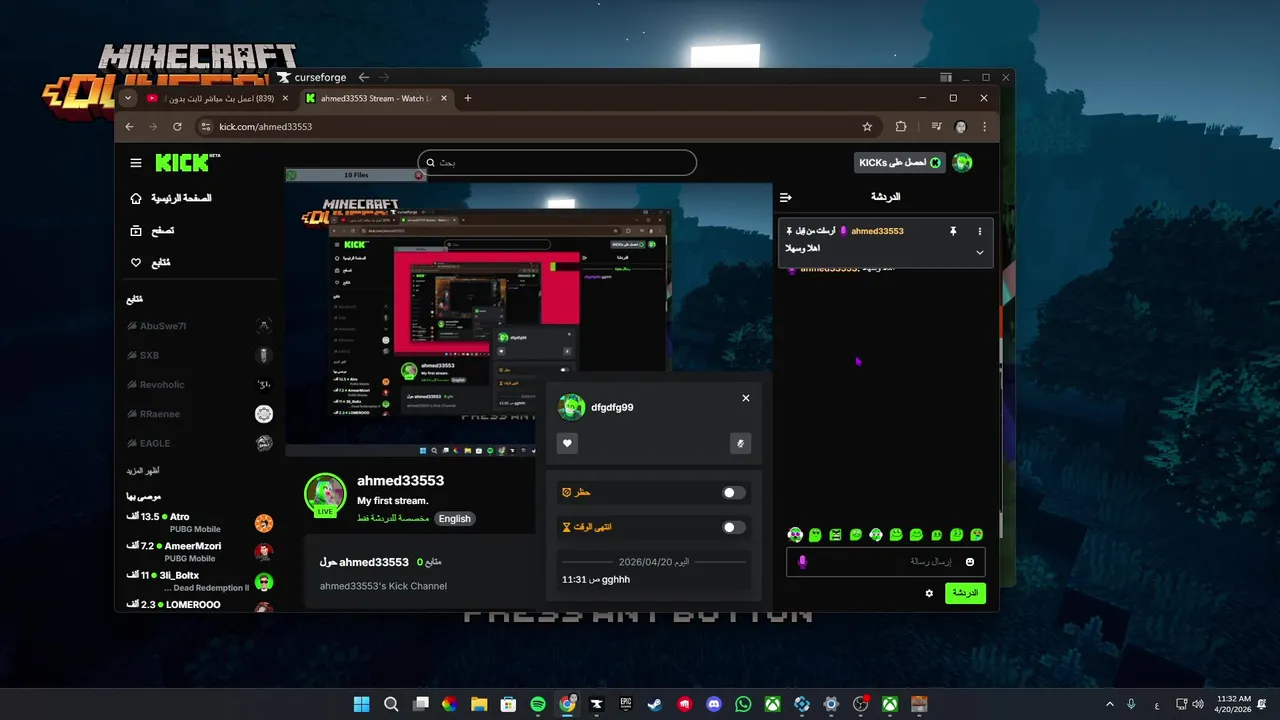Show hidden system tray icons

(x=1109, y=704)
